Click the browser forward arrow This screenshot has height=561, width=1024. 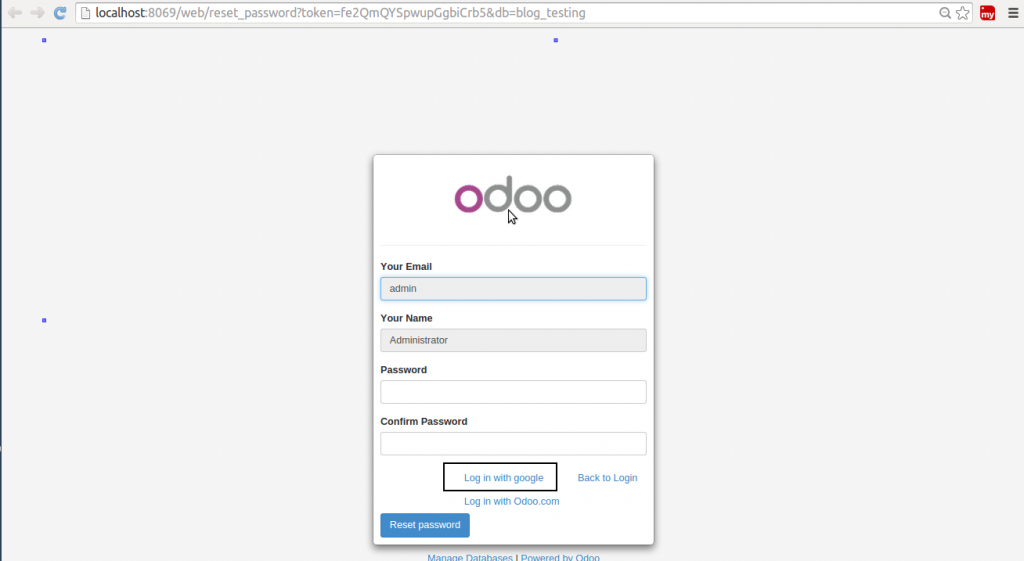click(x=37, y=12)
